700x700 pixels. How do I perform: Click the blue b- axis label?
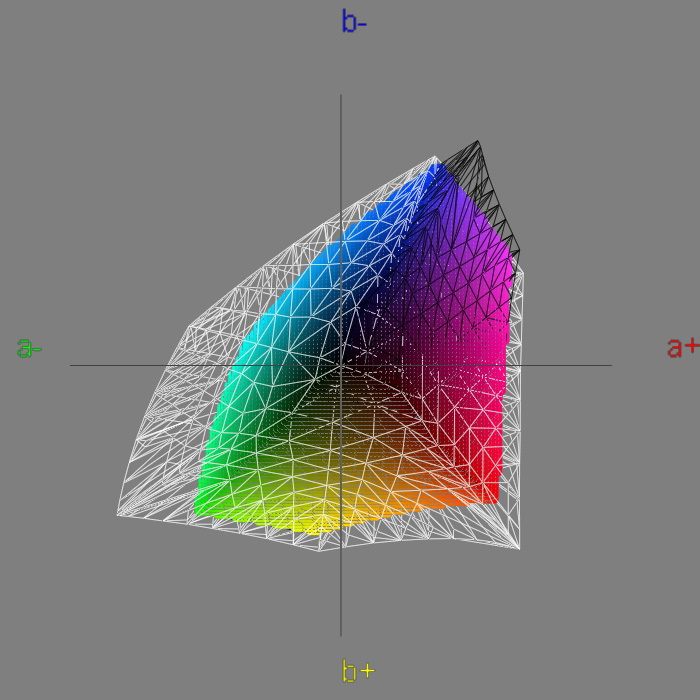point(354,22)
